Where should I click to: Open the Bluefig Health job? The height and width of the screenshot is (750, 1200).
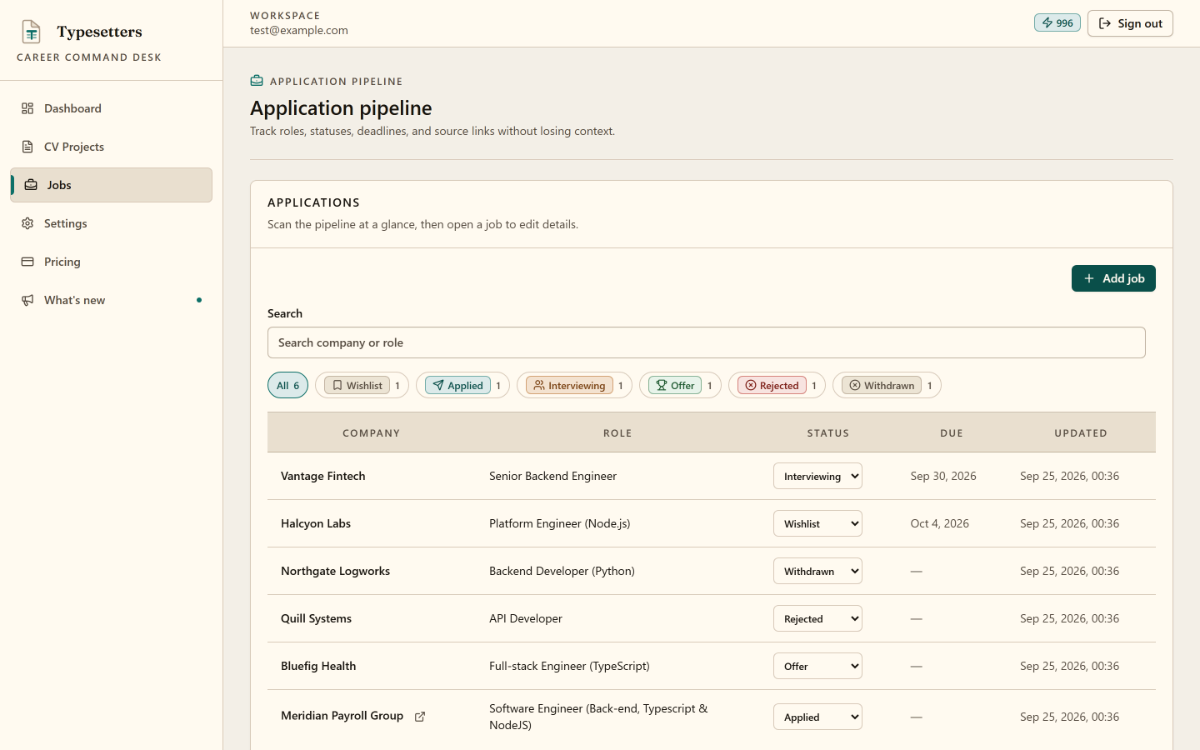(318, 666)
